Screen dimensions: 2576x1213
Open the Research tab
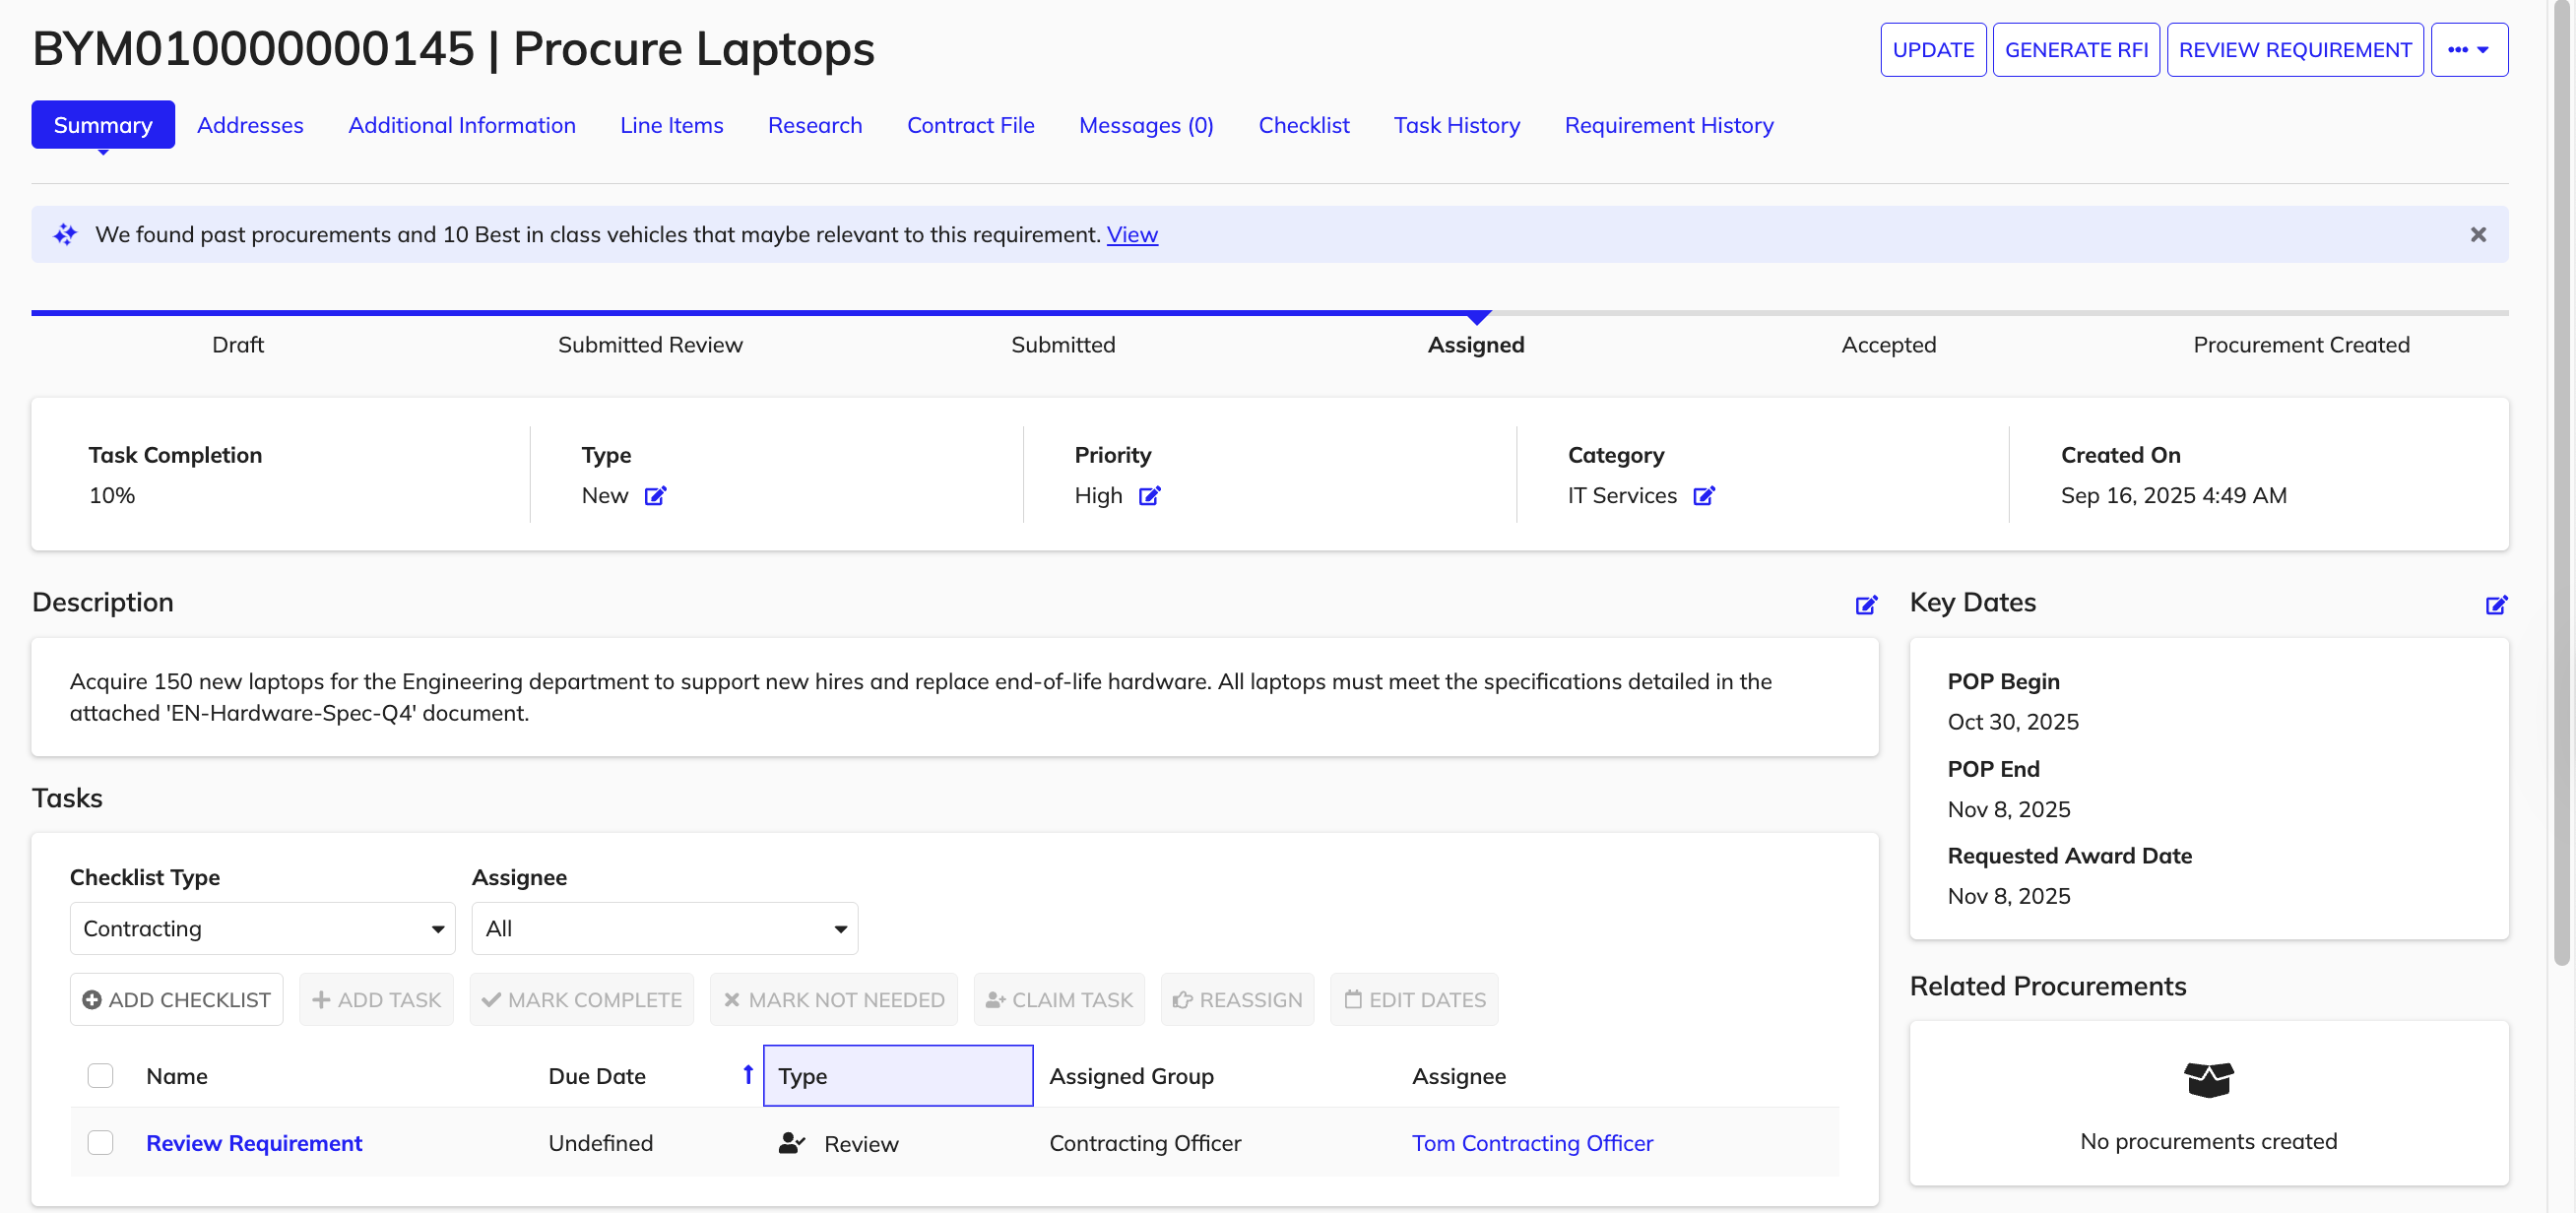(x=815, y=125)
